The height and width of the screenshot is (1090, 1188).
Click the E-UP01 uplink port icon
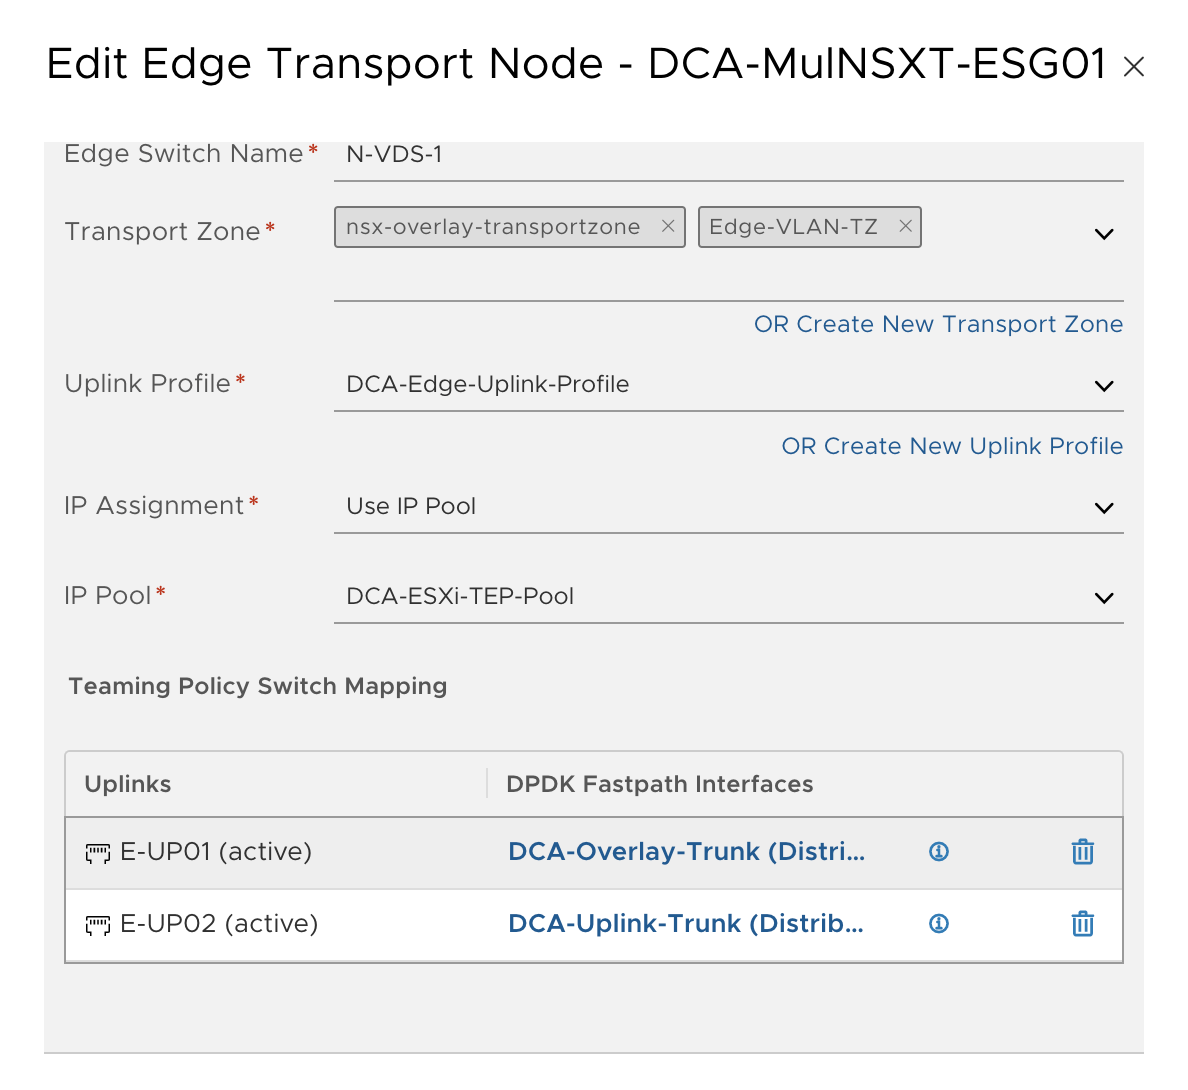(97, 853)
